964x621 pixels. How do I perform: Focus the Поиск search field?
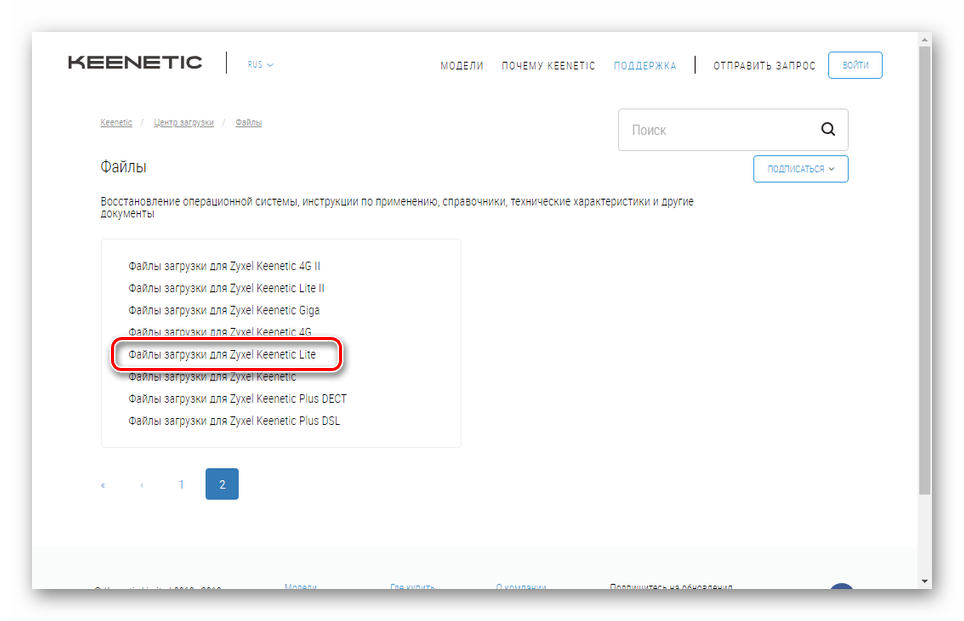(x=733, y=130)
